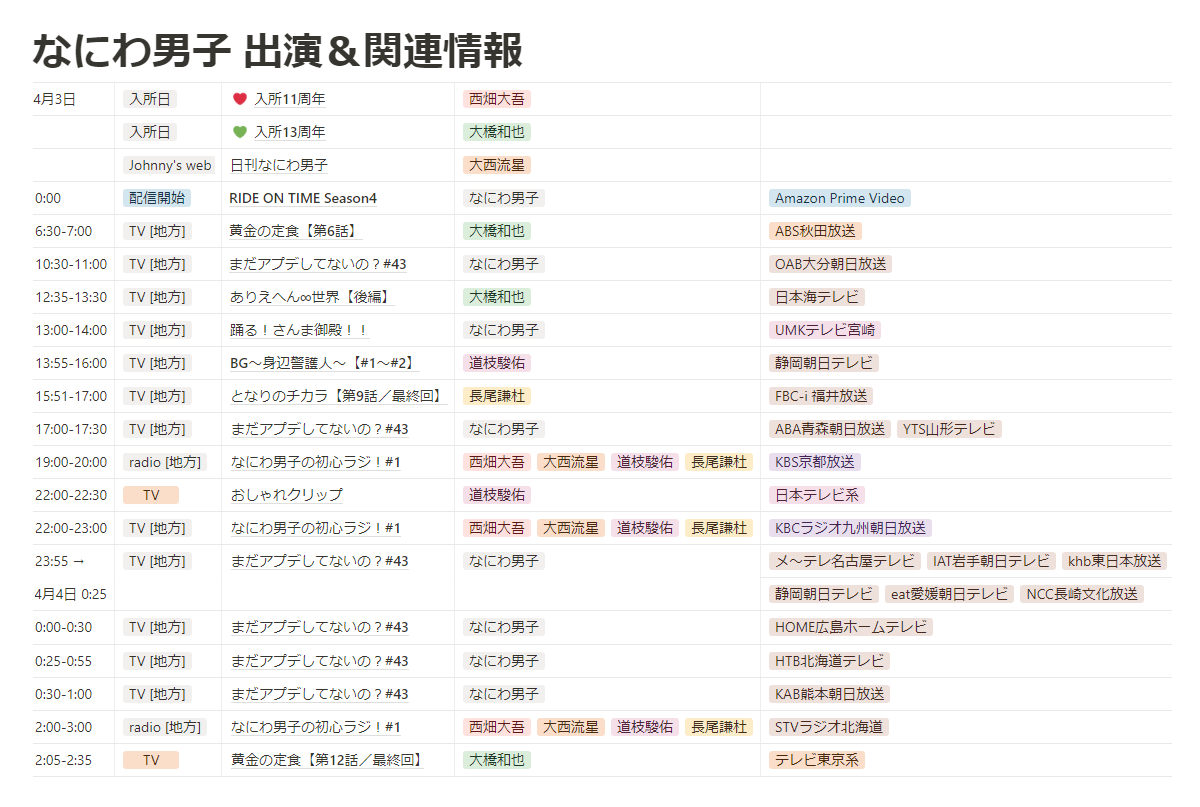Open 黄金の定食【第6話】 entry

[x=294, y=231]
